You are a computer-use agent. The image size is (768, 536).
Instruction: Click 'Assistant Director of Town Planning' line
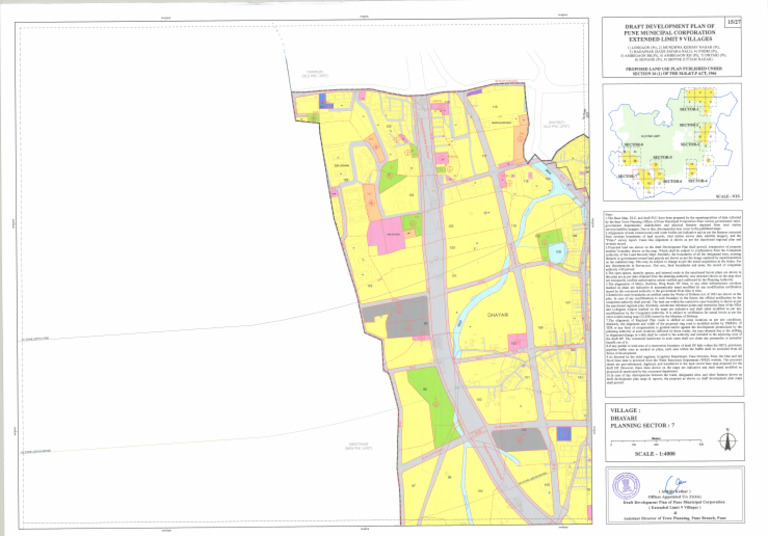tap(675, 518)
